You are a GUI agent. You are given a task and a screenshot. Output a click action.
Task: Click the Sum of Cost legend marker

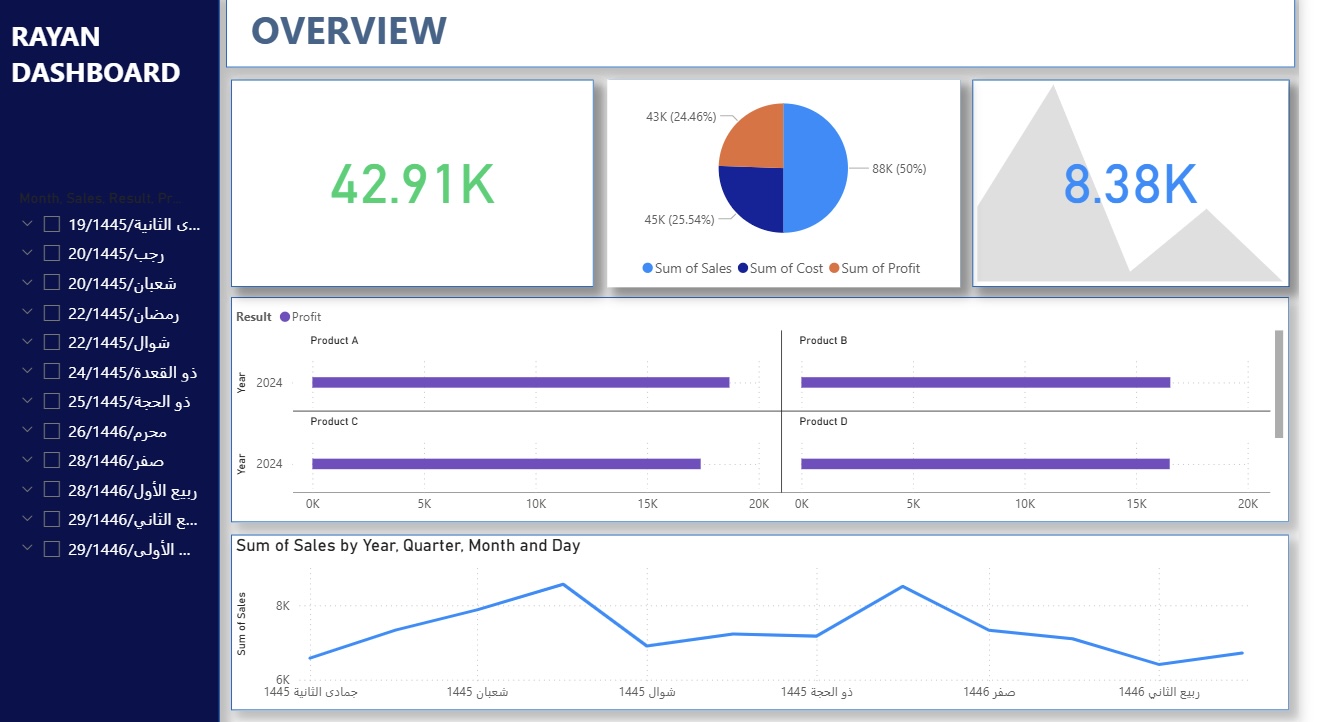pos(742,268)
